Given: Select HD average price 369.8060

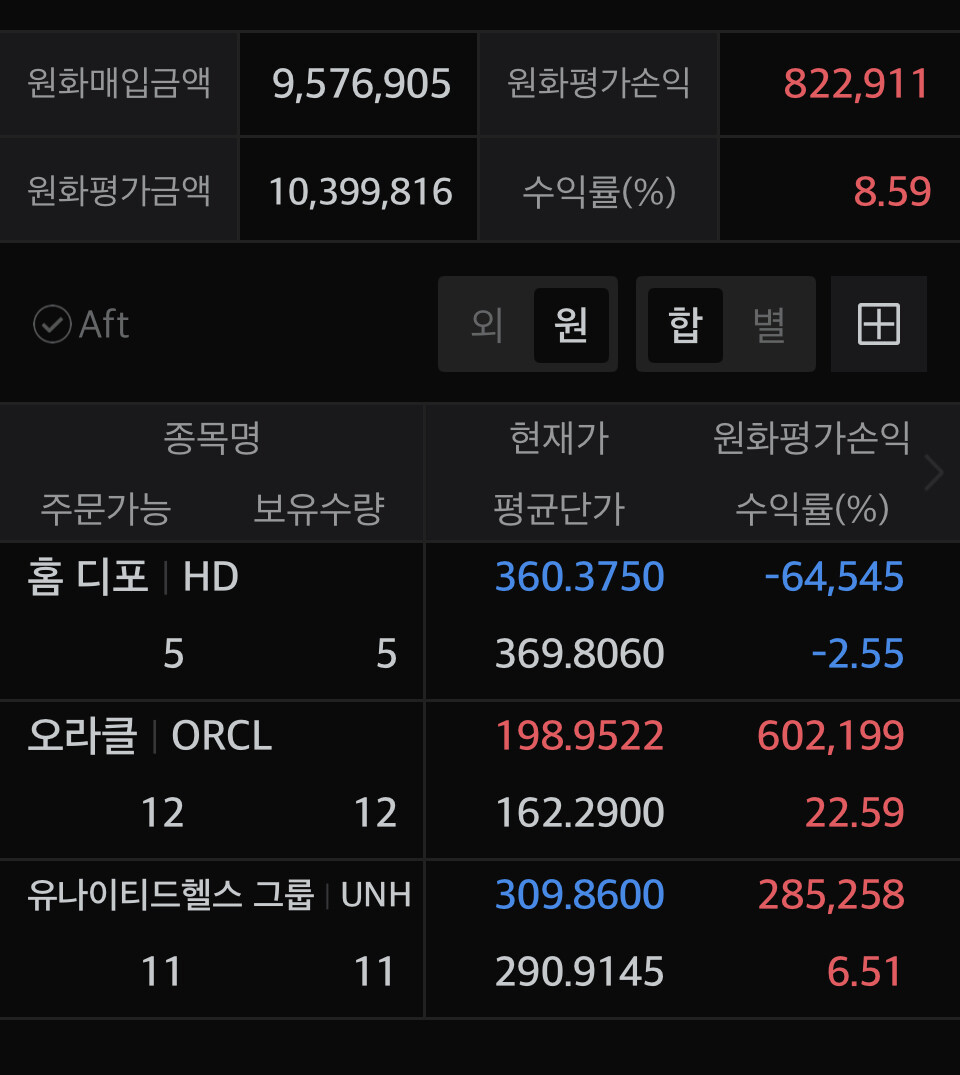Looking at the screenshot, I should coord(579,653).
